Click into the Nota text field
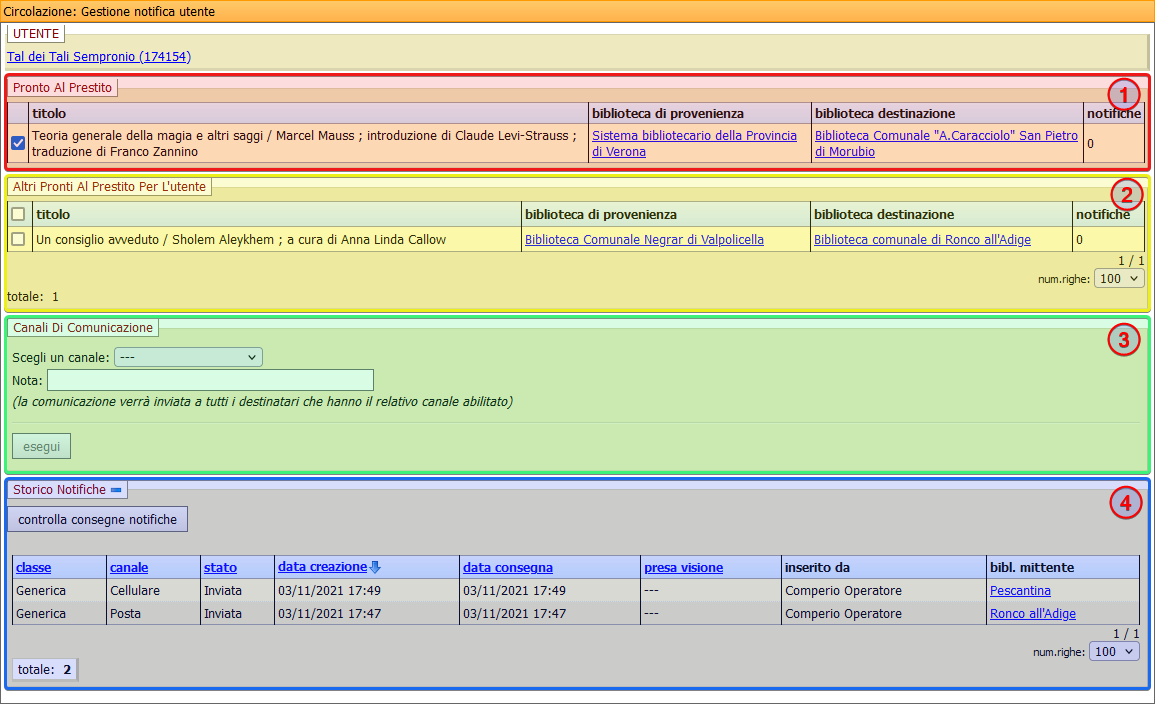Screen dimensions: 1155x704 click(210, 380)
